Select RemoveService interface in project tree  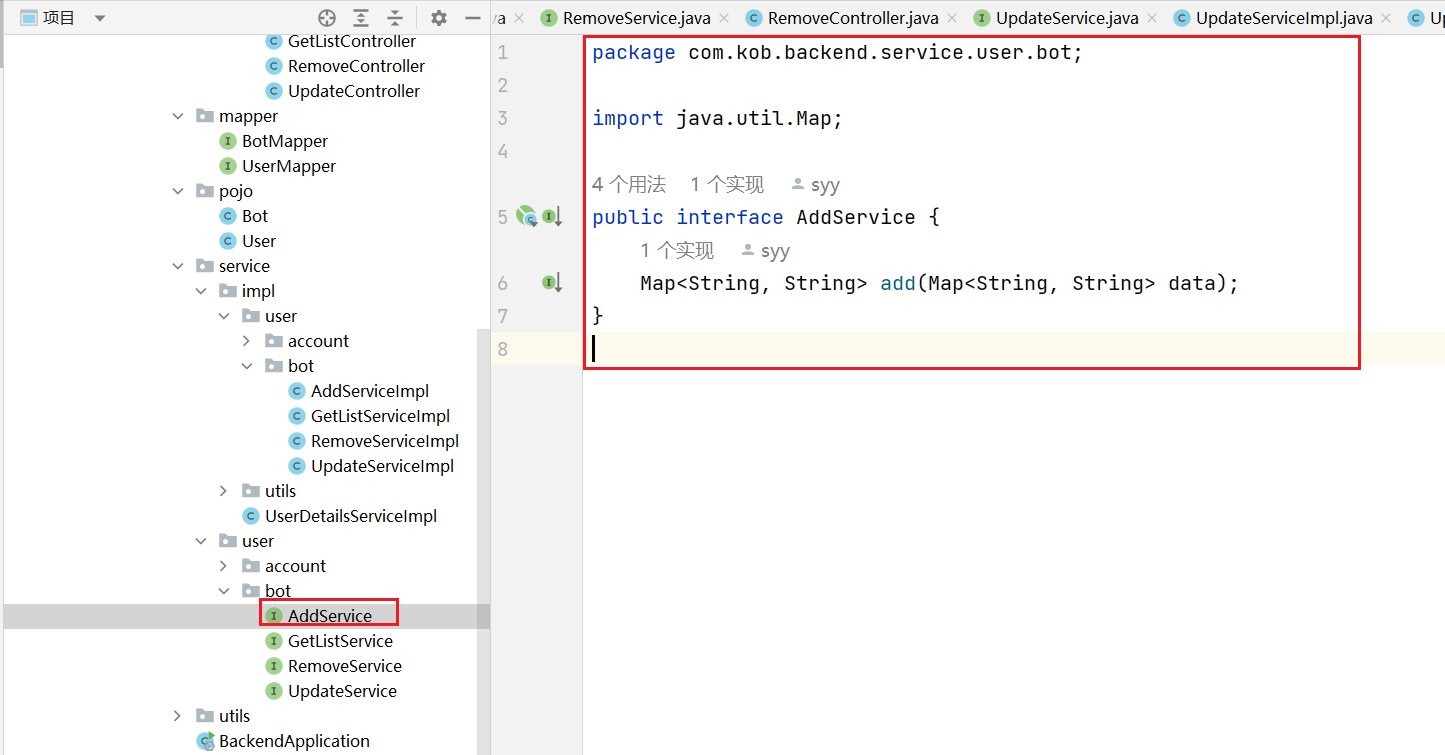point(345,666)
